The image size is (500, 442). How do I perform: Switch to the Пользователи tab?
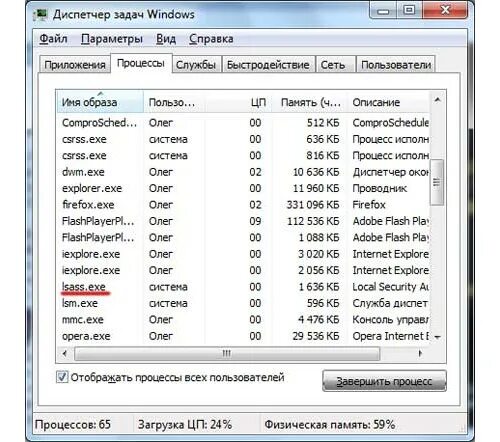pos(396,64)
